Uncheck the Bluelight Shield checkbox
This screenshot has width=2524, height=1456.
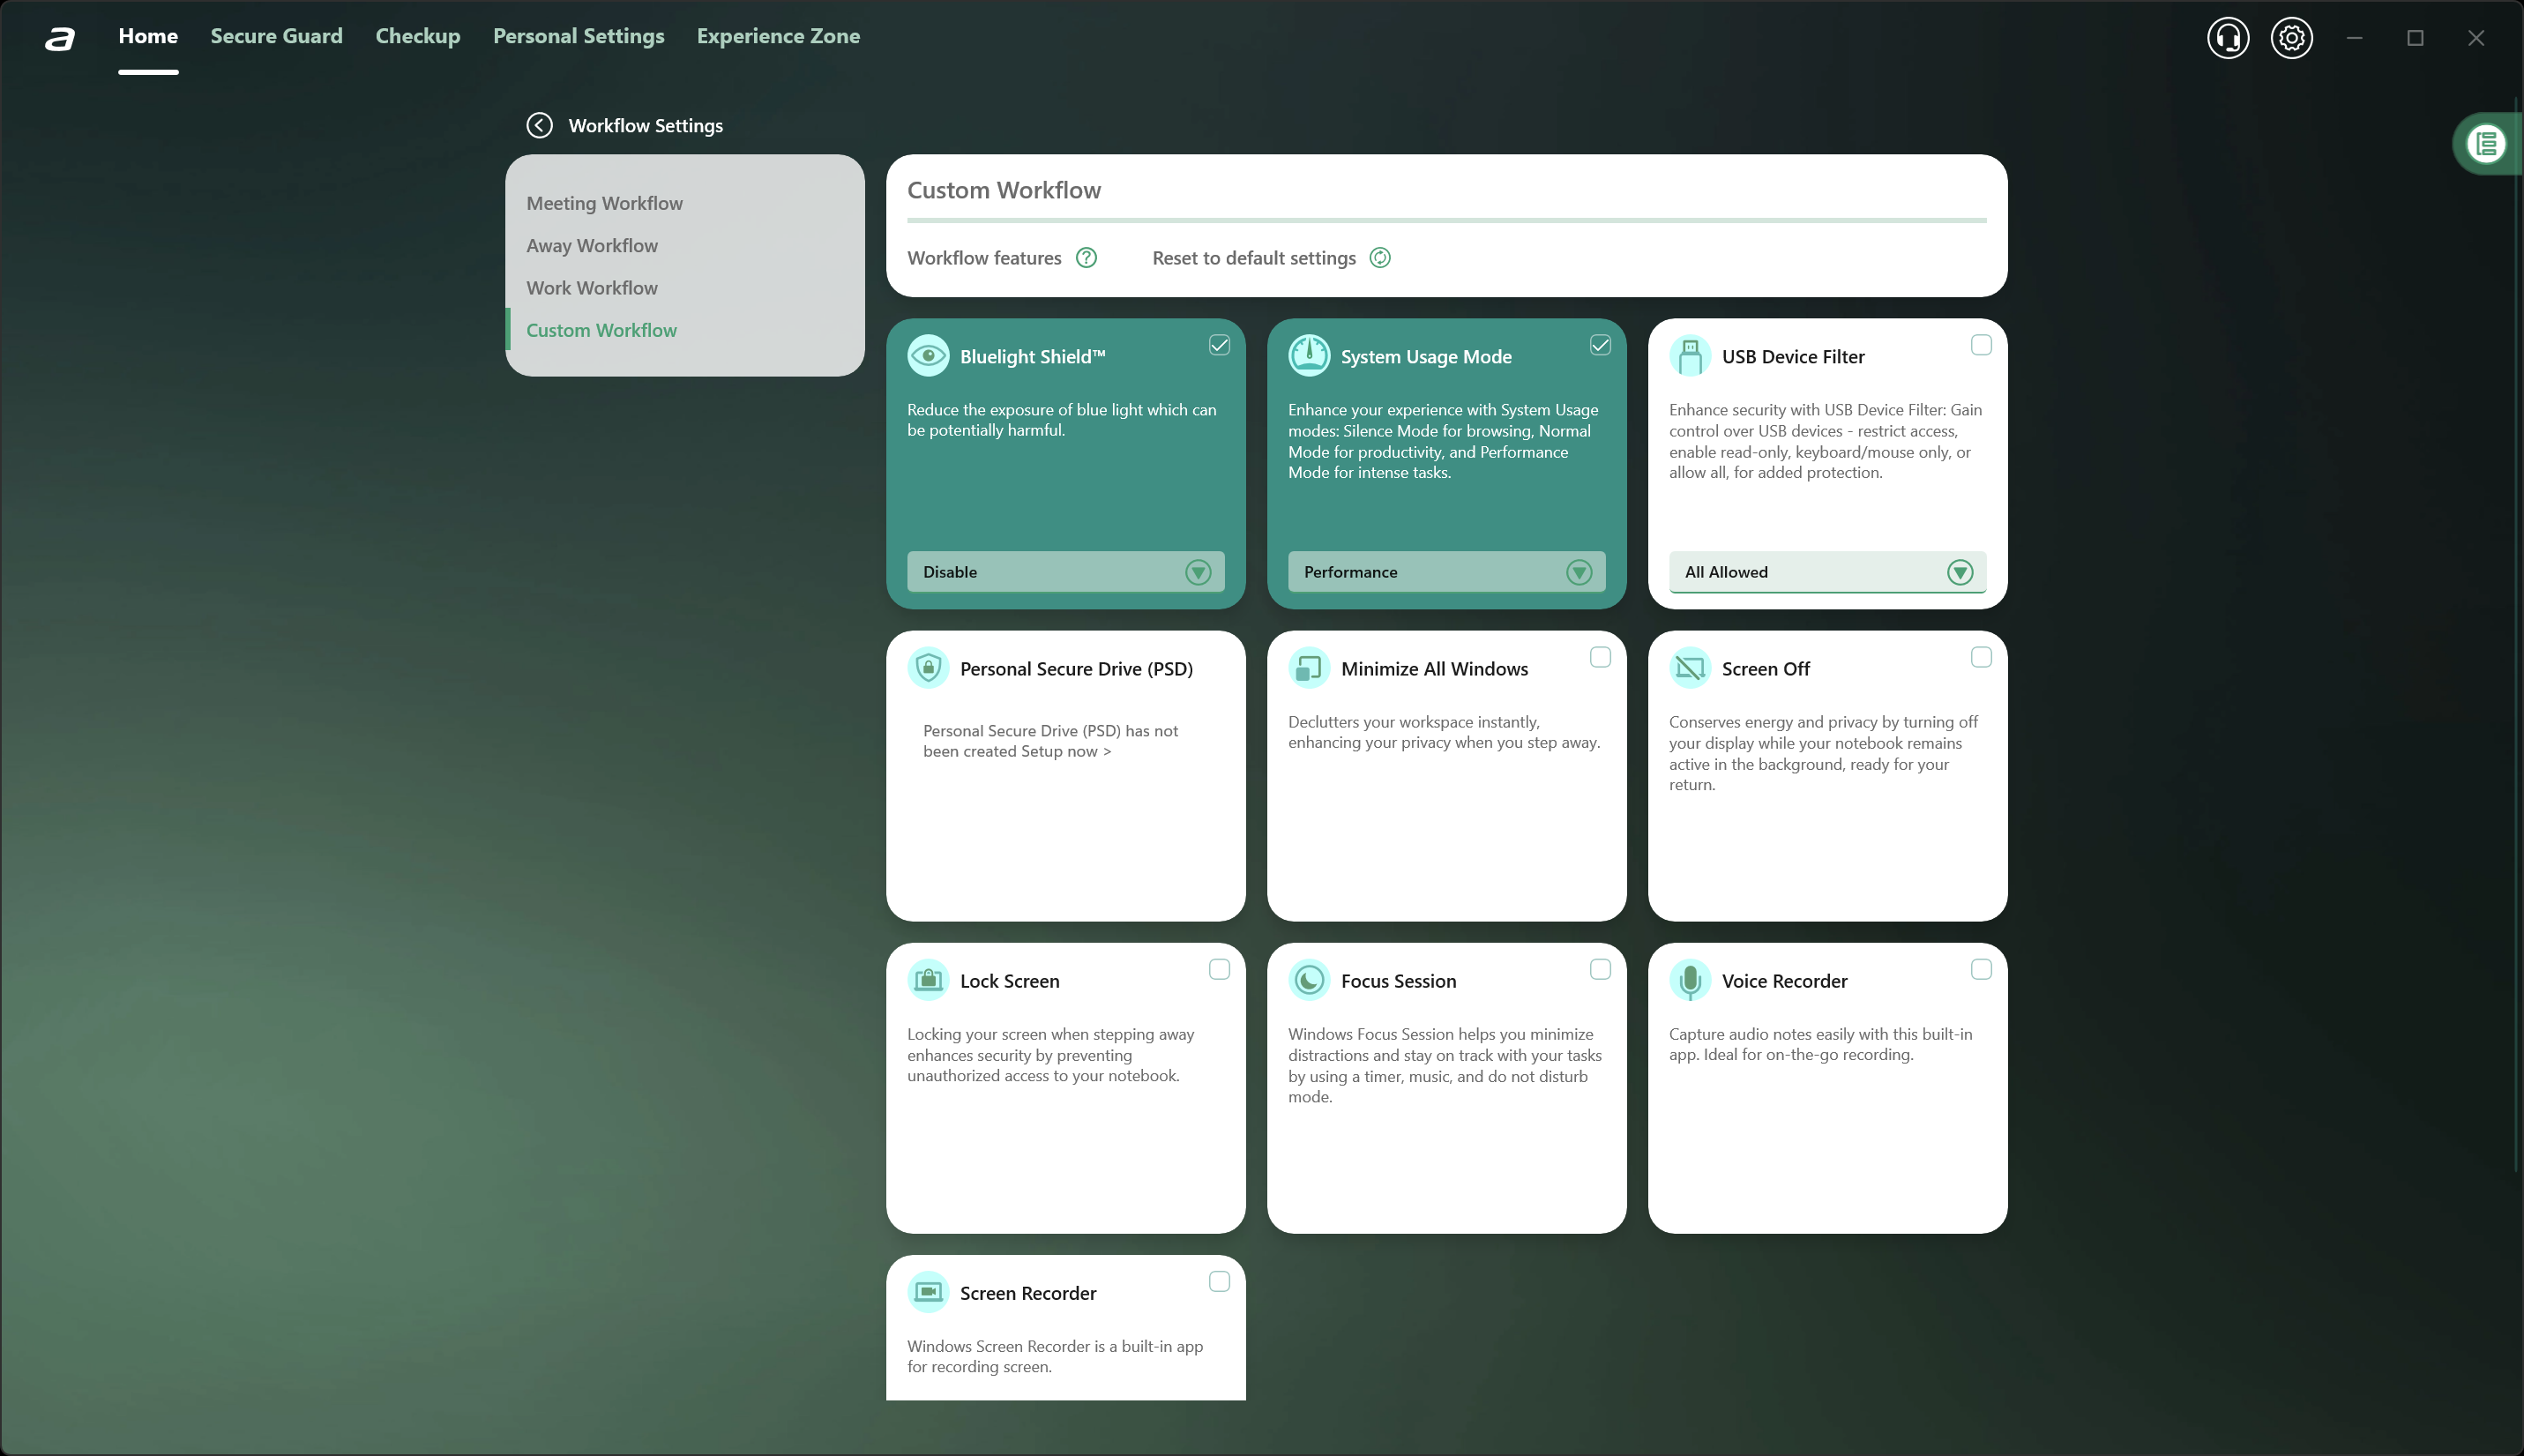[1219, 345]
